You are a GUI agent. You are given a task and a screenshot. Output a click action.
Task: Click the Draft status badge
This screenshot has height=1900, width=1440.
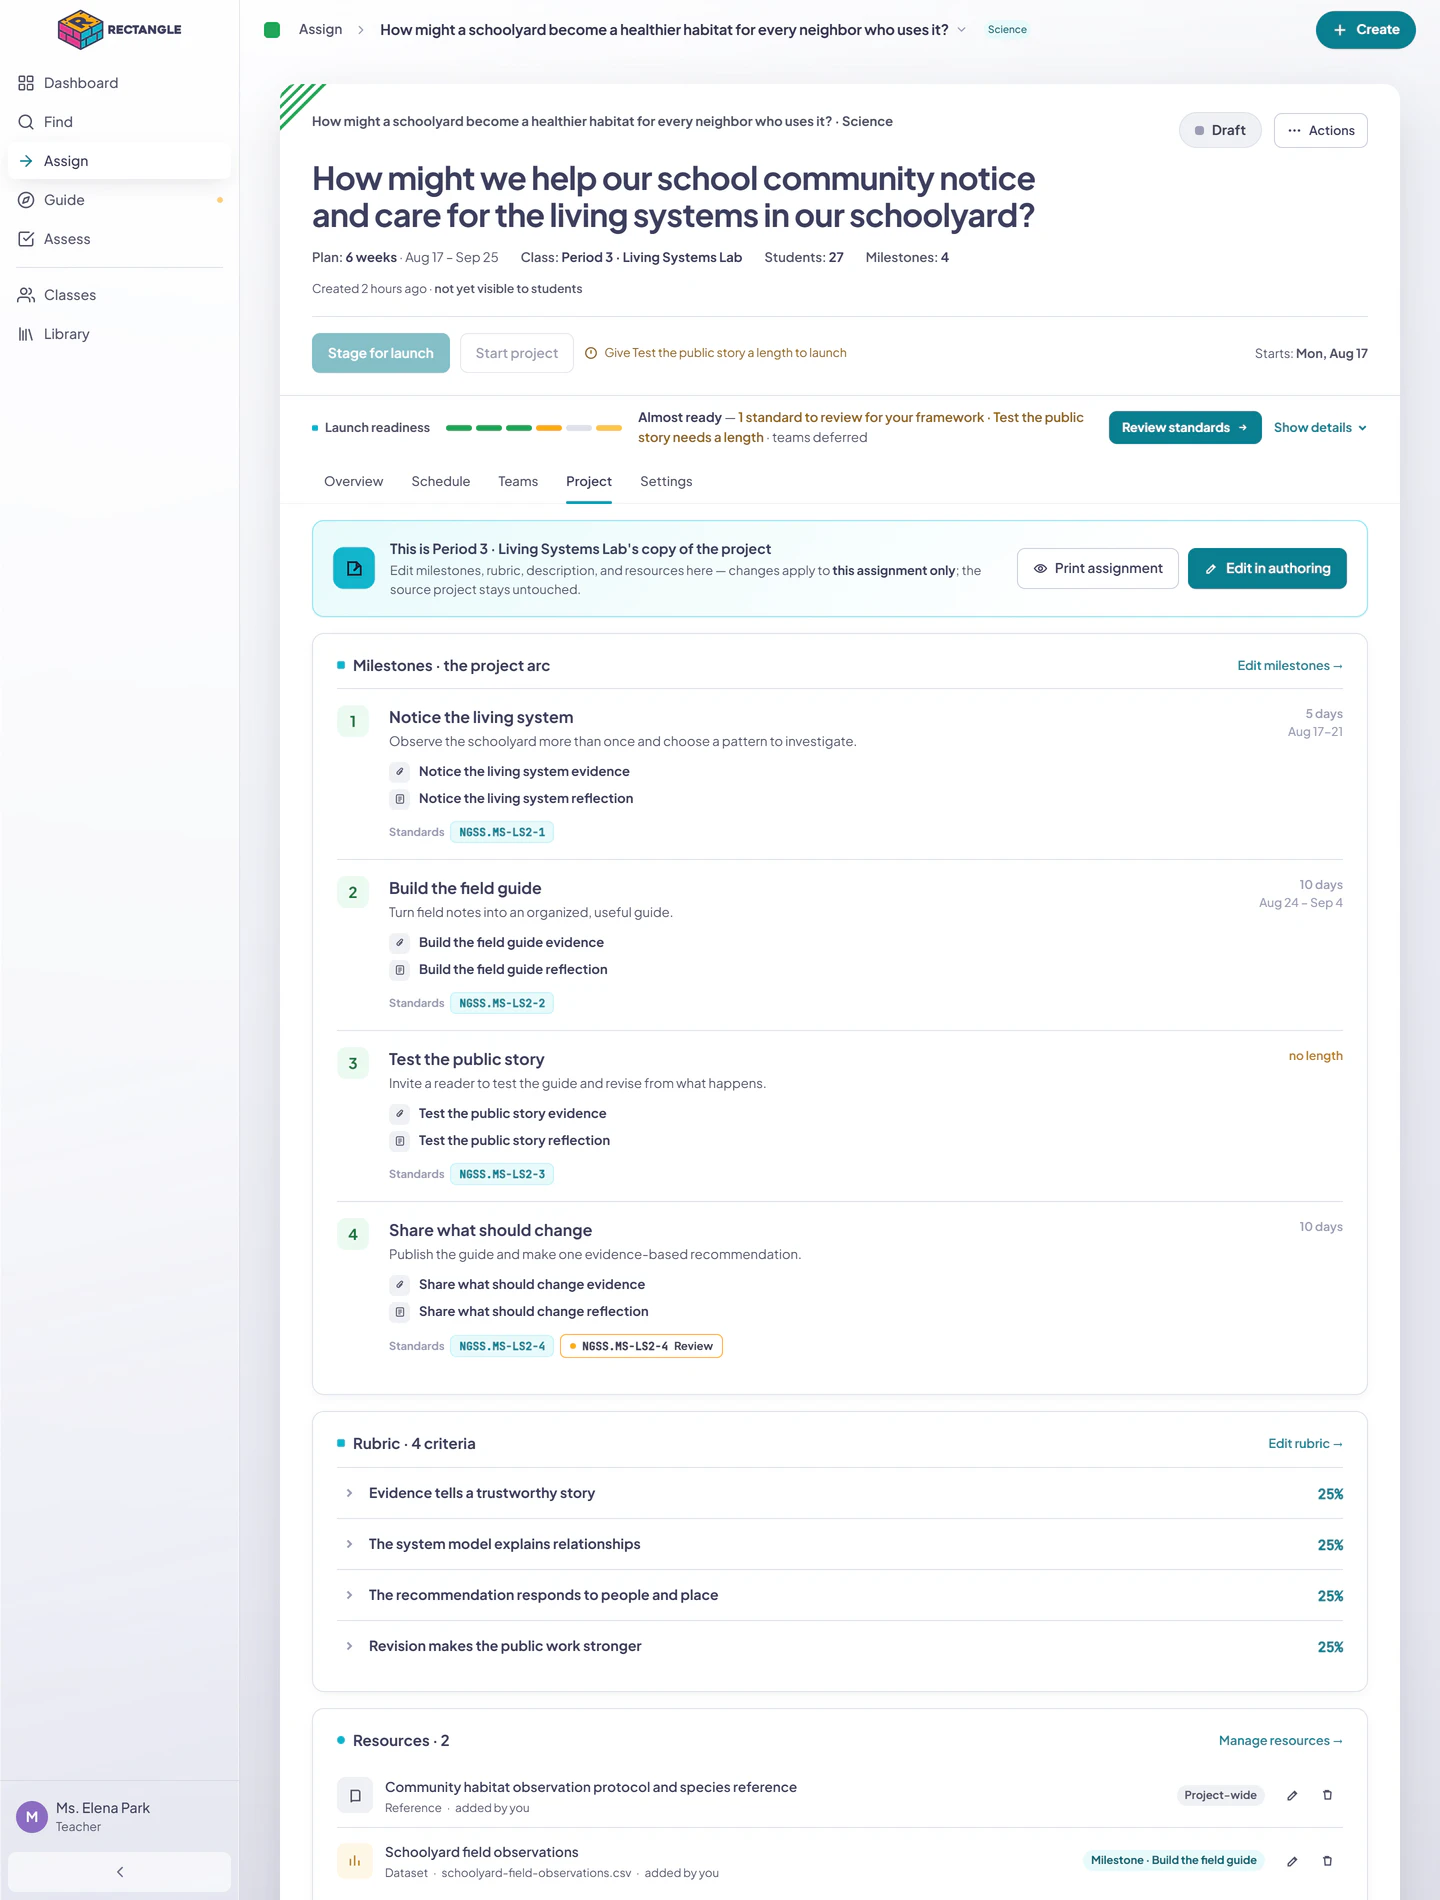pos(1220,131)
